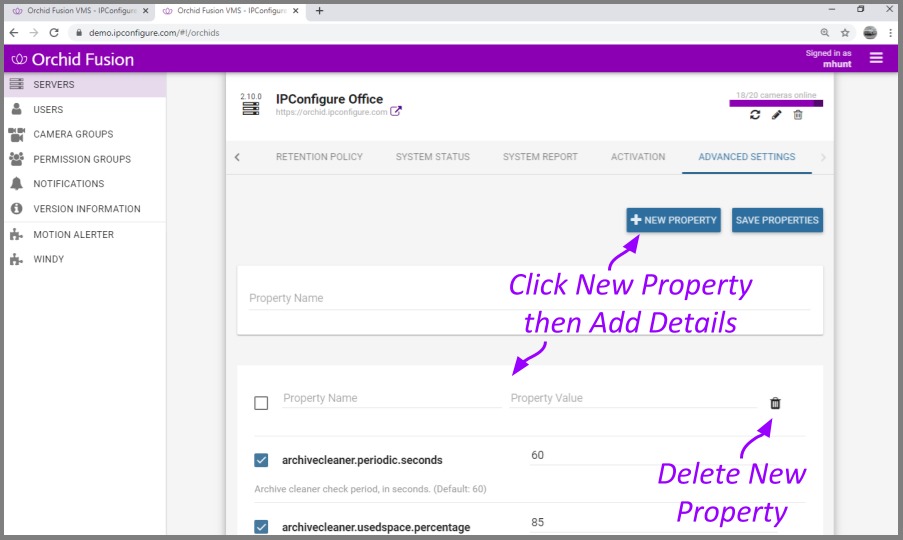Close the active Orchid Fusion browser tab

coord(295,10)
